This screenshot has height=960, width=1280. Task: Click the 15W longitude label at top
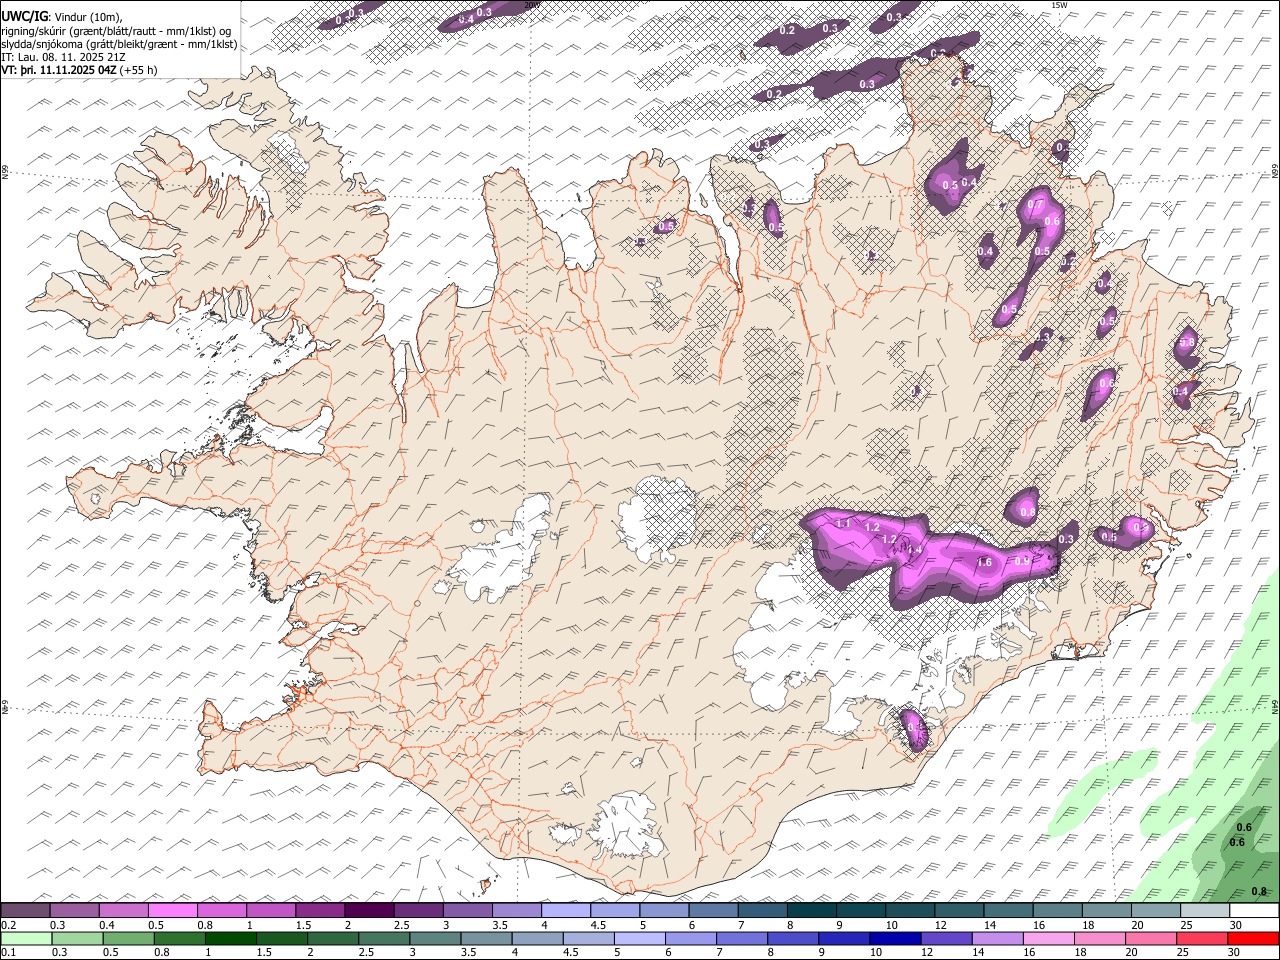tap(1059, 6)
